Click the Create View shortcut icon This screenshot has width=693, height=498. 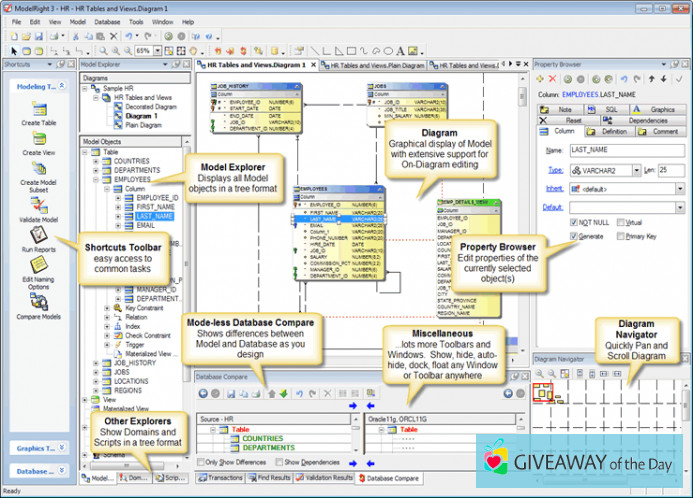[x=38, y=139]
